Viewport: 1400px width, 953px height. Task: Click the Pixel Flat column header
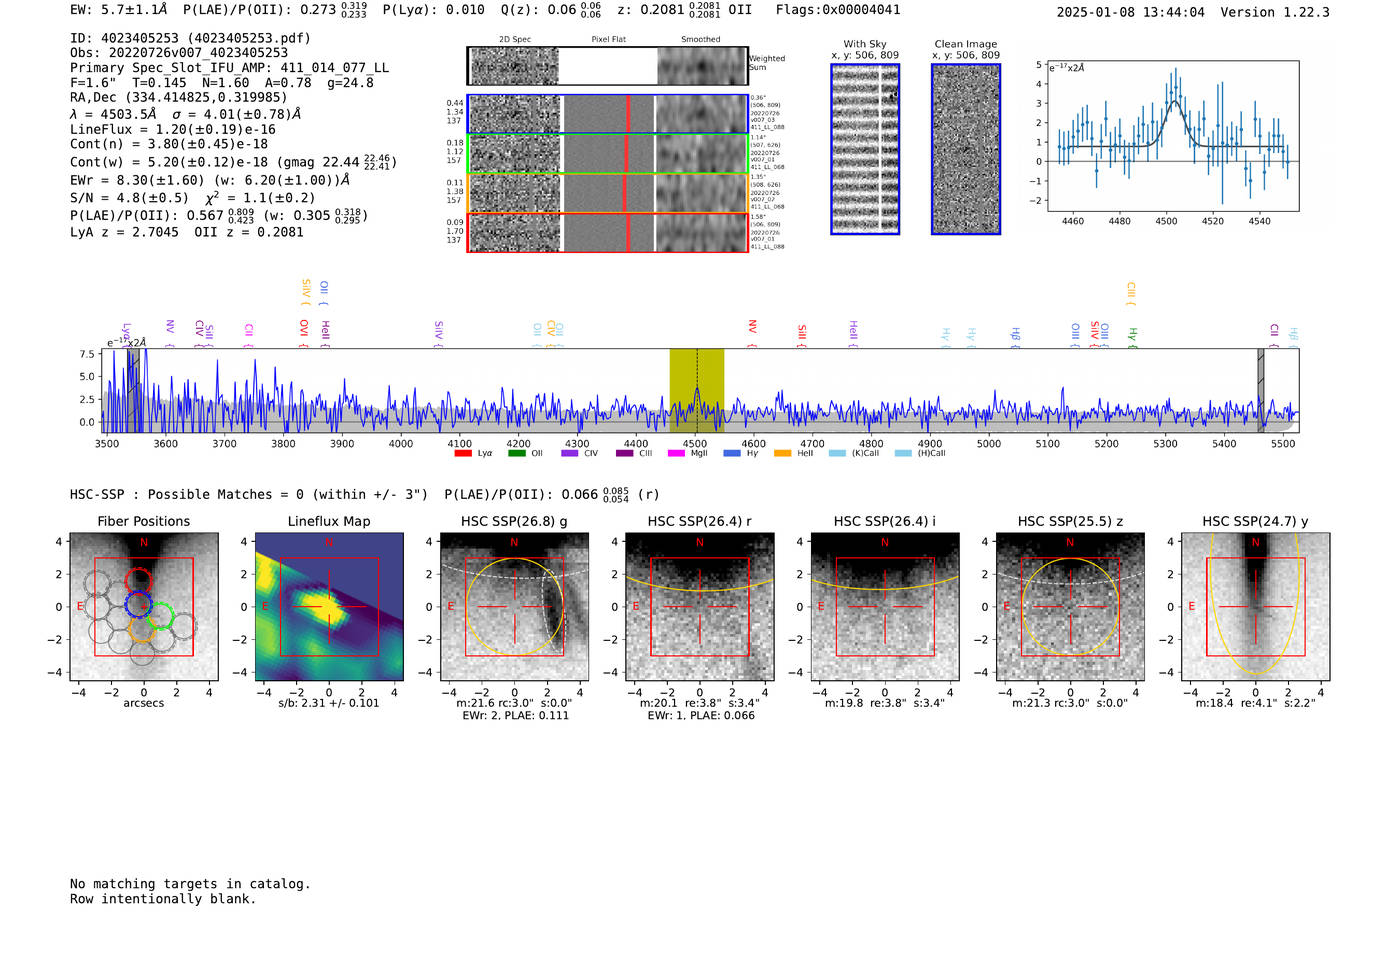(x=608, y=40)
